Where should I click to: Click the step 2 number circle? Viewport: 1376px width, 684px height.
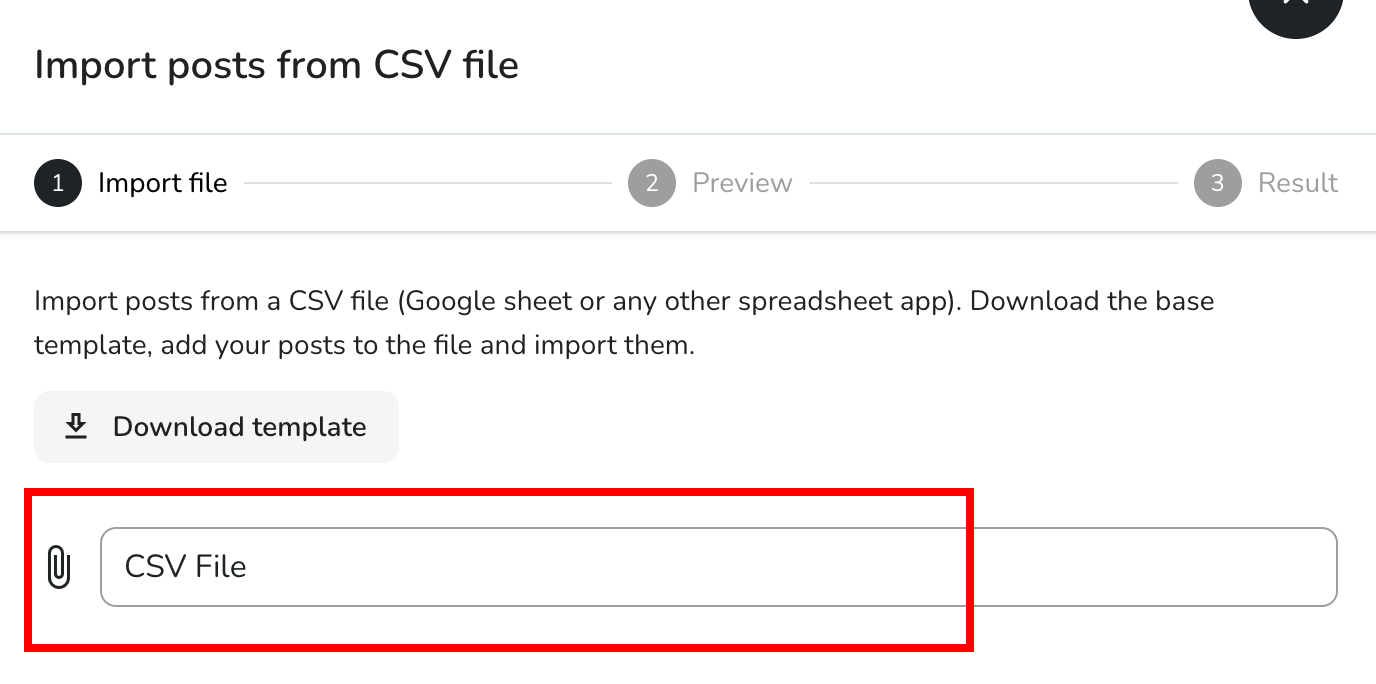[x=652, y=183]
